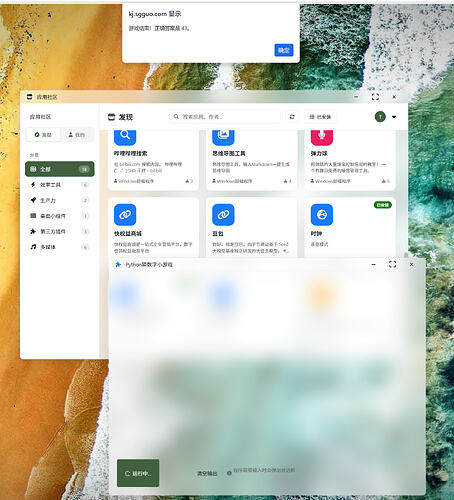
Task: Select the 桌面小组件 category
Action: (x=60, y=216)
